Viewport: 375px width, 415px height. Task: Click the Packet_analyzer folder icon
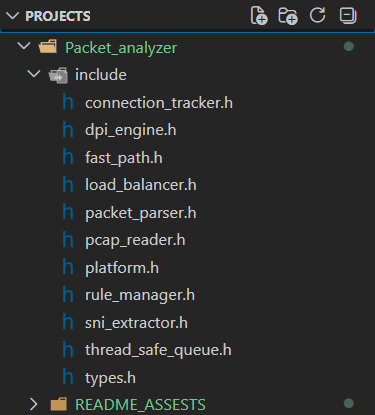click(x=48, y=47)
